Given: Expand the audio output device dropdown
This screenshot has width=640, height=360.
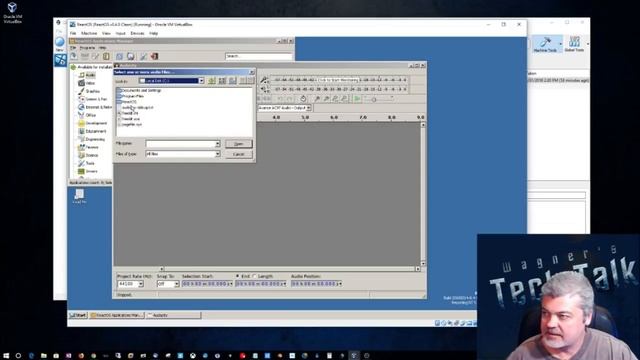Looking at the screenshot, I should (309, 108).
